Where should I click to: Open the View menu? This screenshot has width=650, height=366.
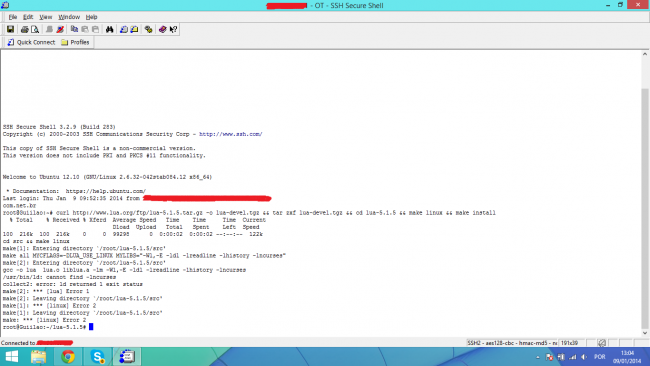click(x=46, y=17)
